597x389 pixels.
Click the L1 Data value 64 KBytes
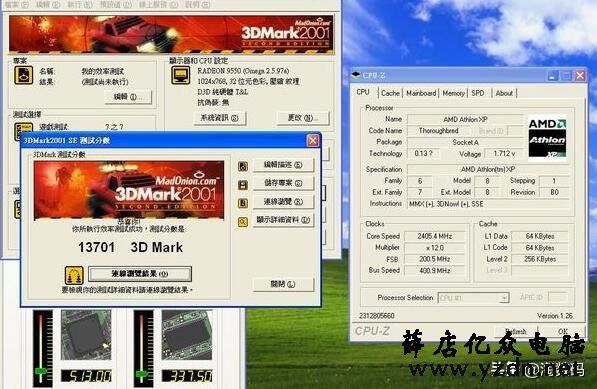pos(540,236)
